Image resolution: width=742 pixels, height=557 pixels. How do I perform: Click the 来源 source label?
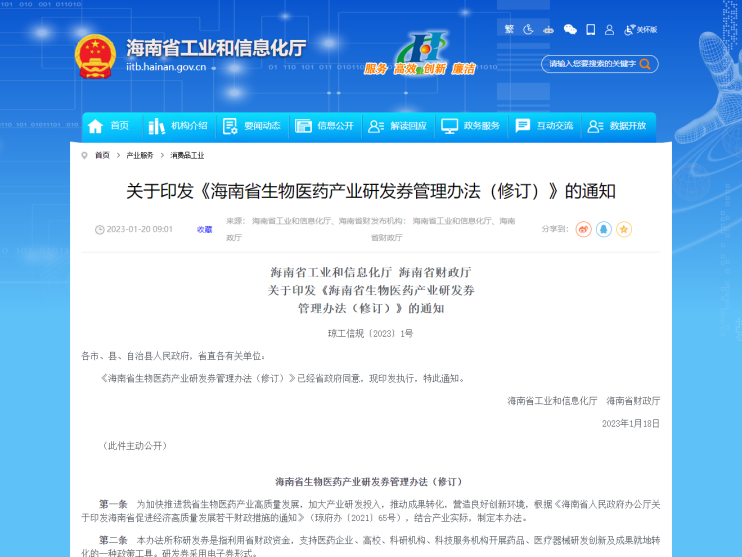tap(236, 221)
